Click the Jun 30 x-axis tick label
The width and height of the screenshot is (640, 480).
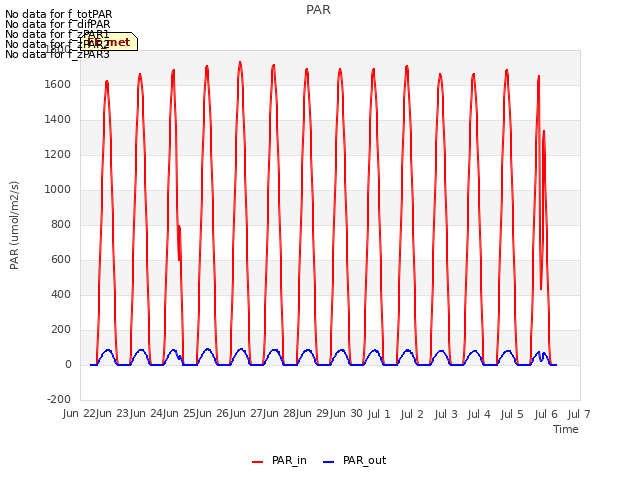[346, 414]
